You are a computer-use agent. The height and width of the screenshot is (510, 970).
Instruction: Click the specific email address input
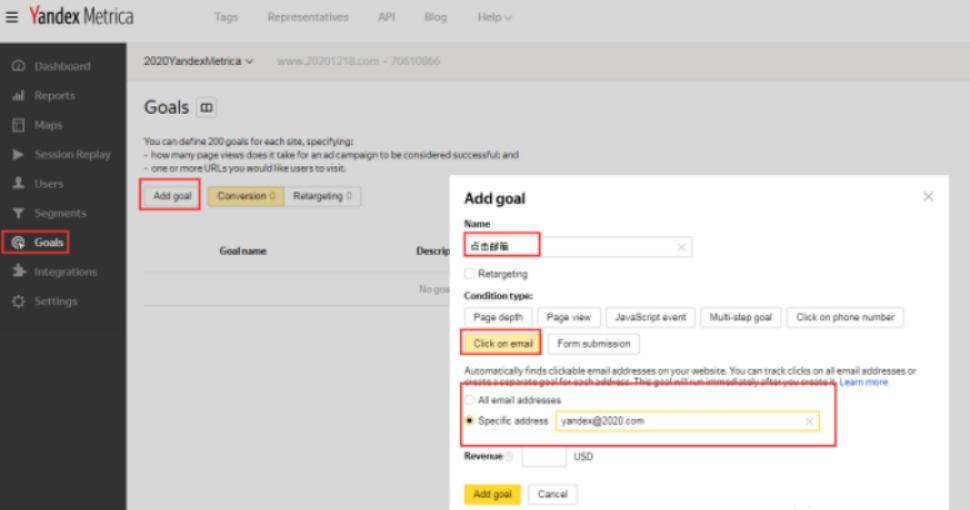coord(687,421)
